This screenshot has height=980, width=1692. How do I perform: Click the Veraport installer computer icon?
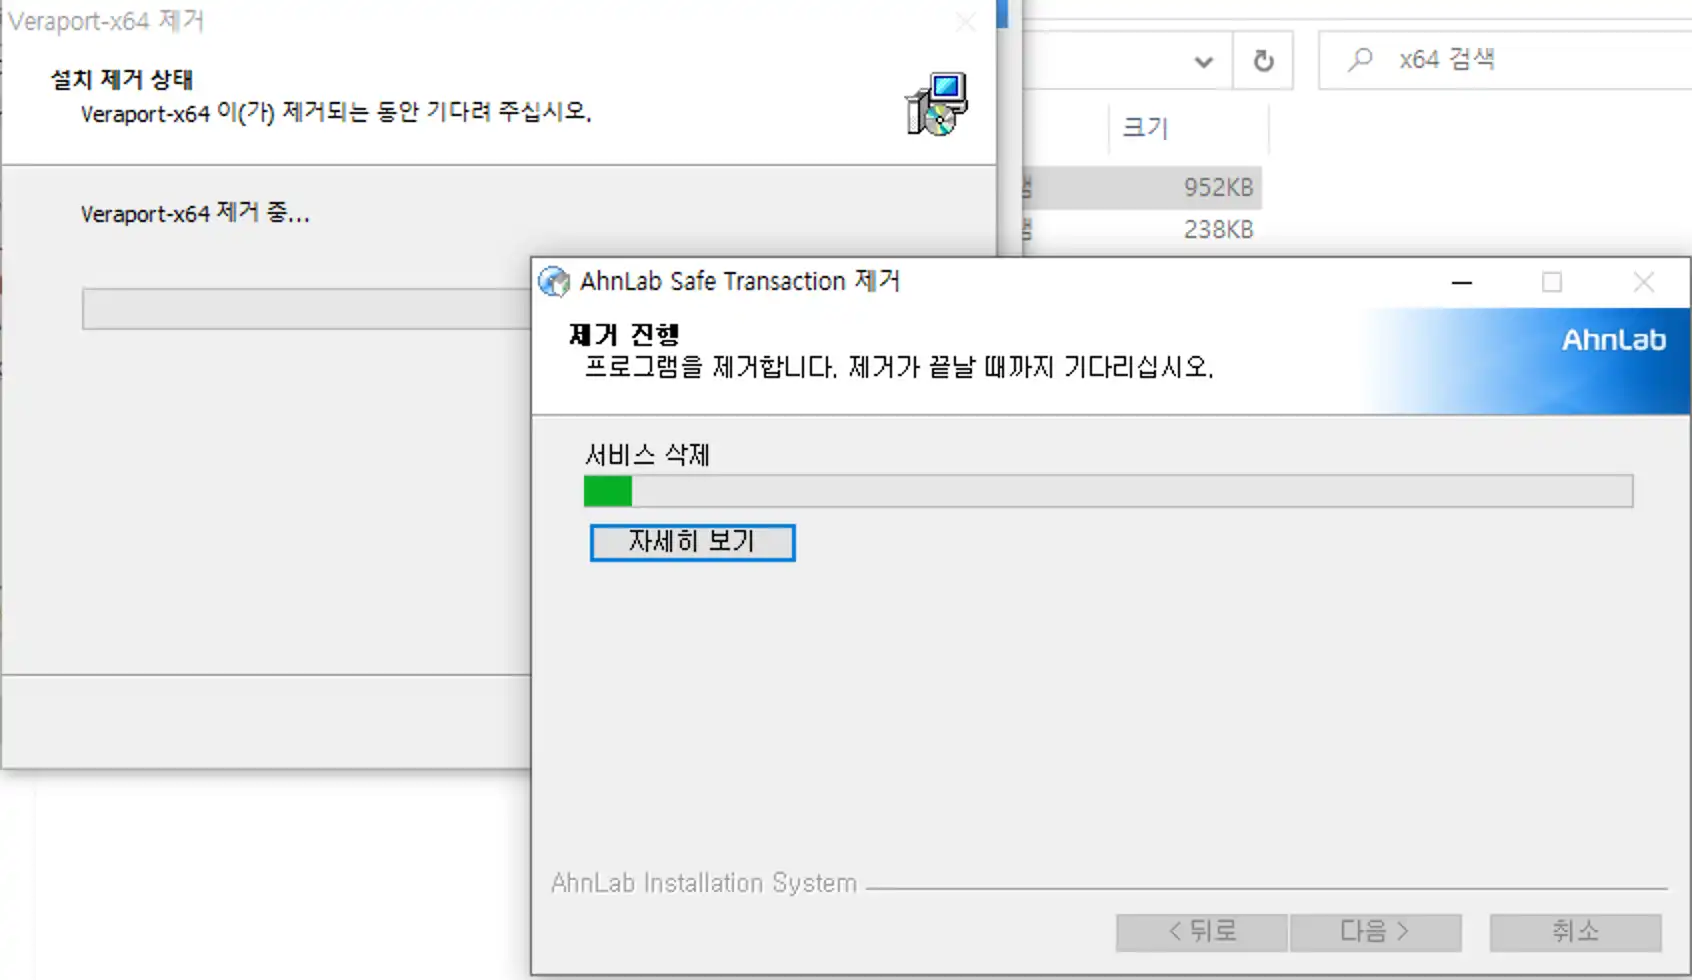coord(937,104)
